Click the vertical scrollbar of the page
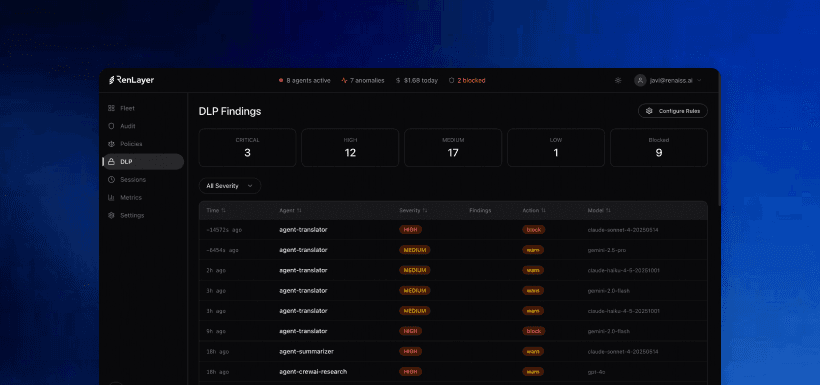The image size is (820, 385). pos(719,141)
